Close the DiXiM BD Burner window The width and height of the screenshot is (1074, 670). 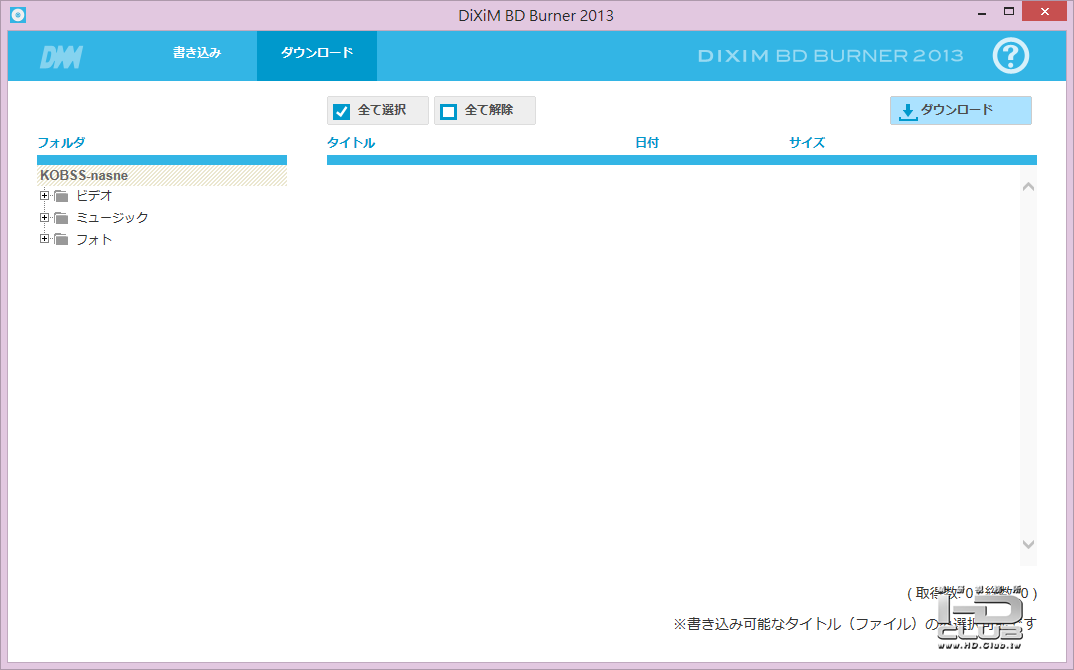(x=1045, y=12)
